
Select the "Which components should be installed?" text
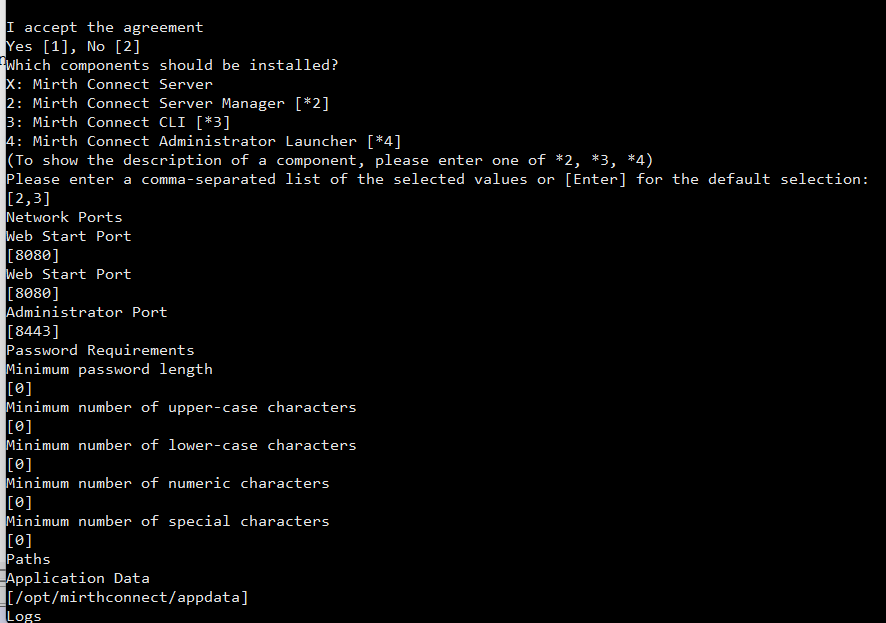click(x=172, y=65)
